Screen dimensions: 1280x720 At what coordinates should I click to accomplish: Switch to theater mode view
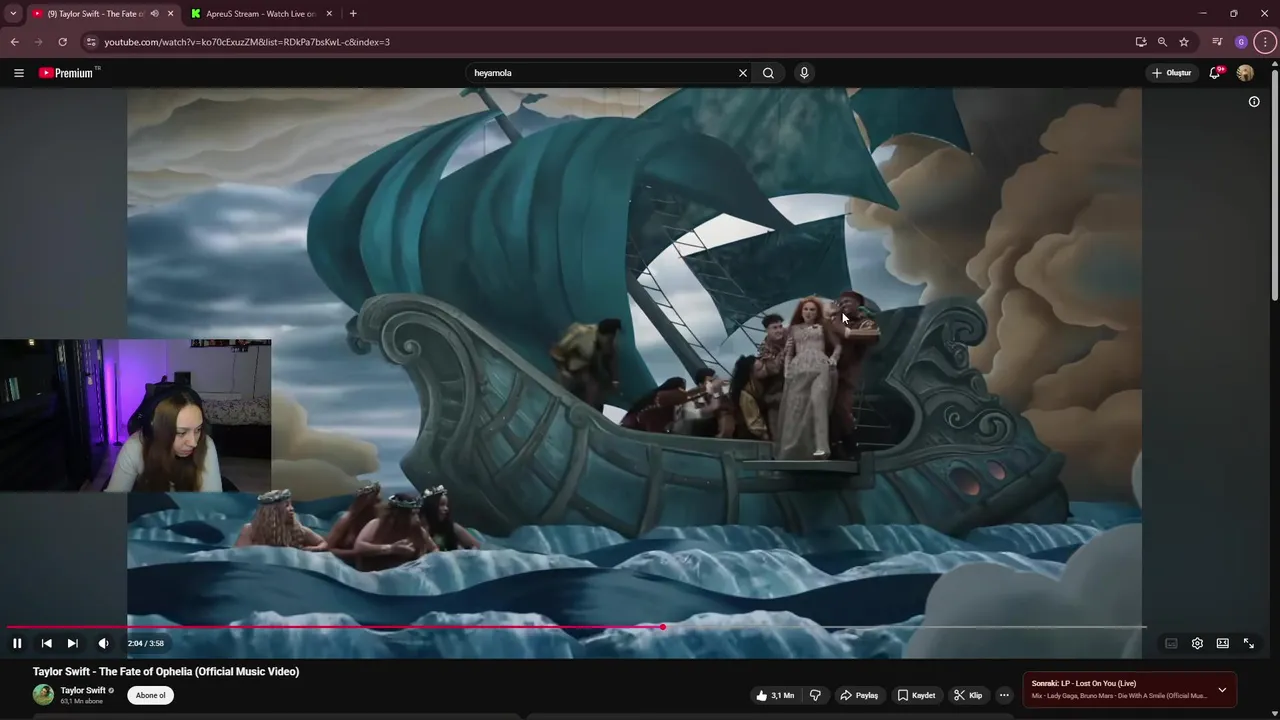pyautogui.click(x=1222, y=643)
